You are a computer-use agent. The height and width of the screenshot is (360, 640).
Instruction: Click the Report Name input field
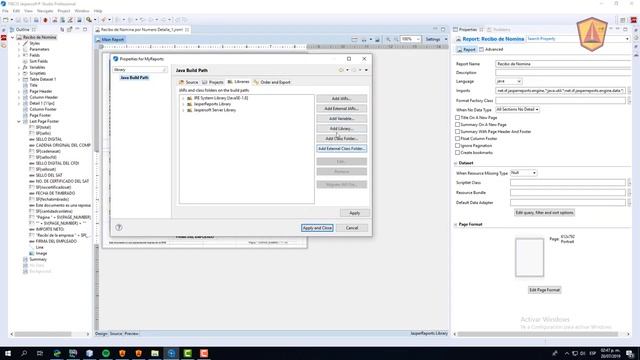(563, 64)
